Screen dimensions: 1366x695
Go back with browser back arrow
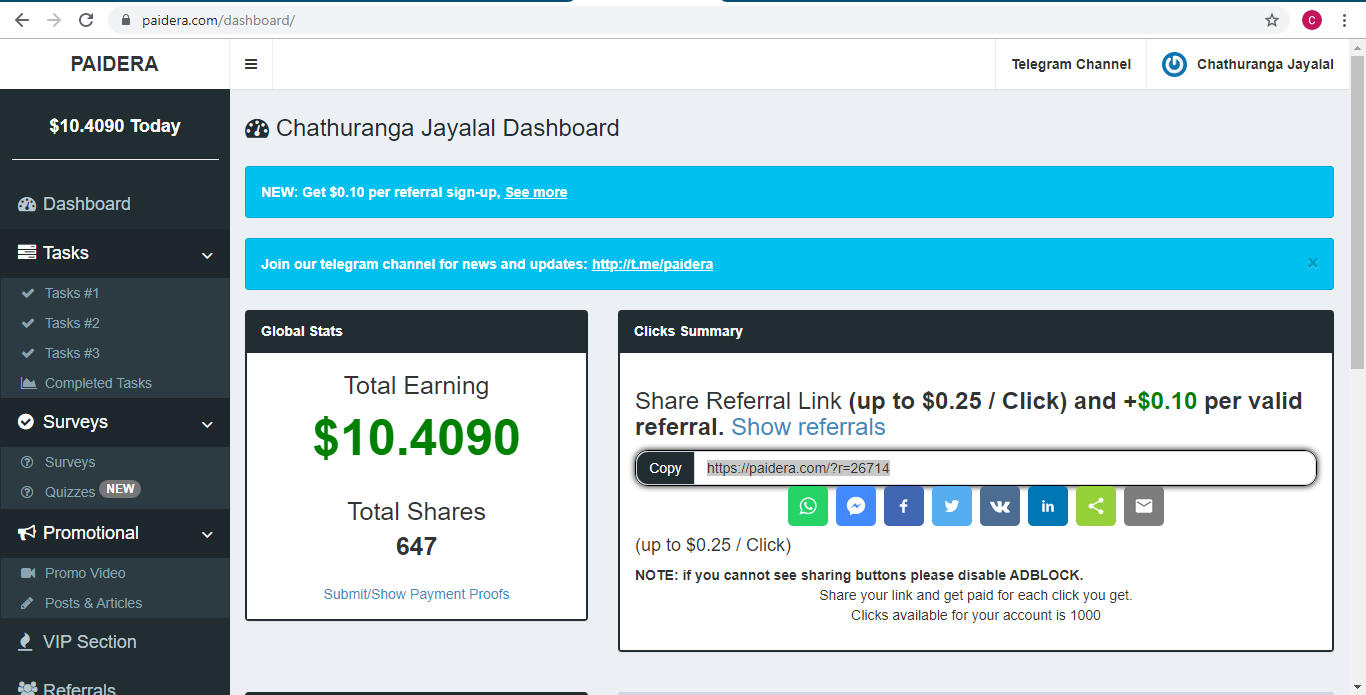click(x=22, y=20)
